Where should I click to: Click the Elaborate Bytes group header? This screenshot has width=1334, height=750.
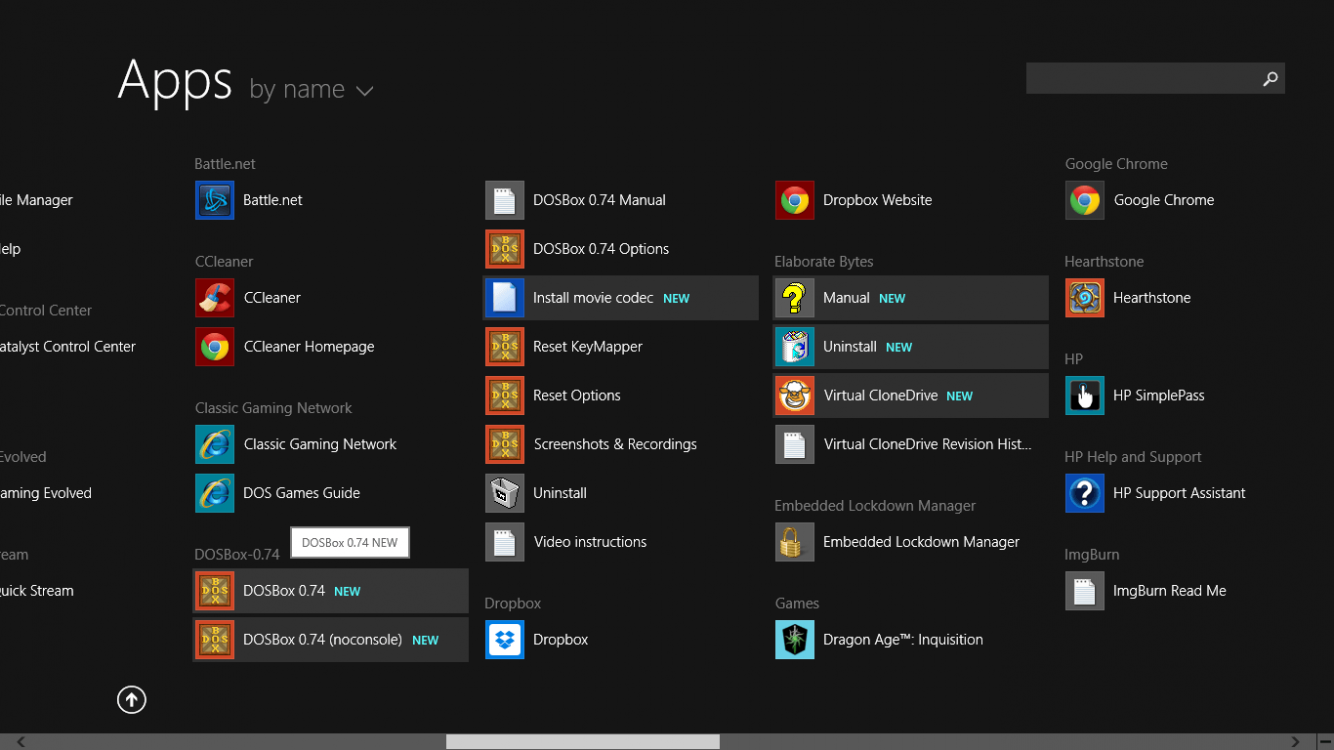[824, 262]
